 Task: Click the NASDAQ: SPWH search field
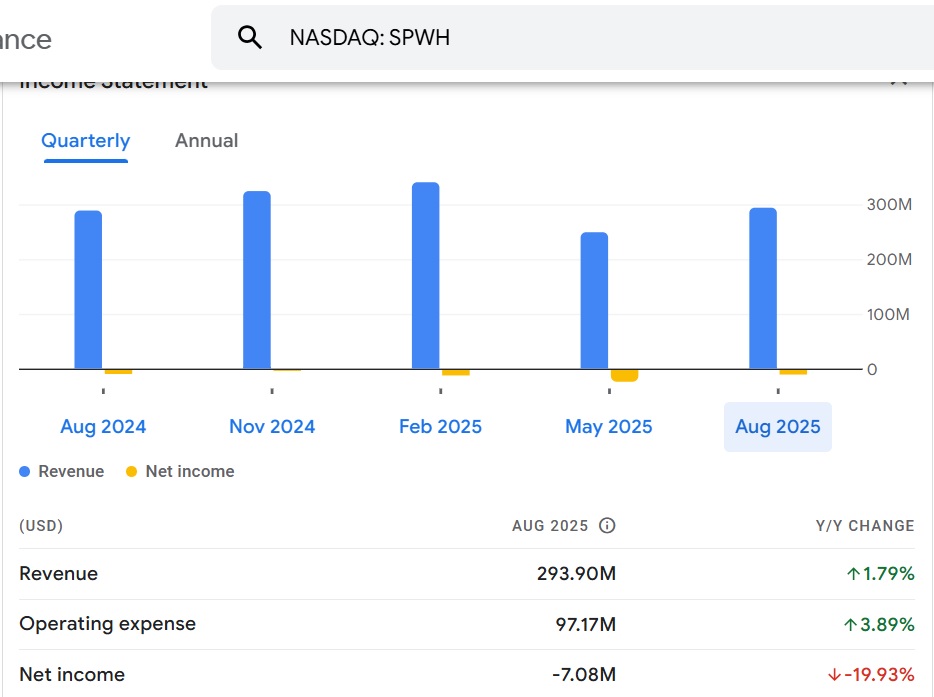coord(572,38)
